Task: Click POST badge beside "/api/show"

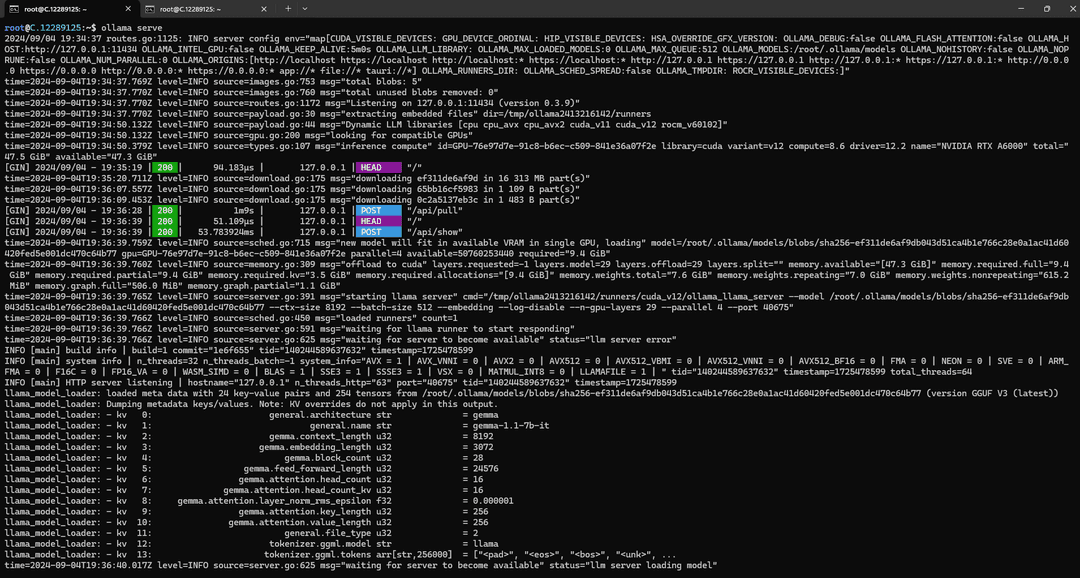Action: coord(379,232)
